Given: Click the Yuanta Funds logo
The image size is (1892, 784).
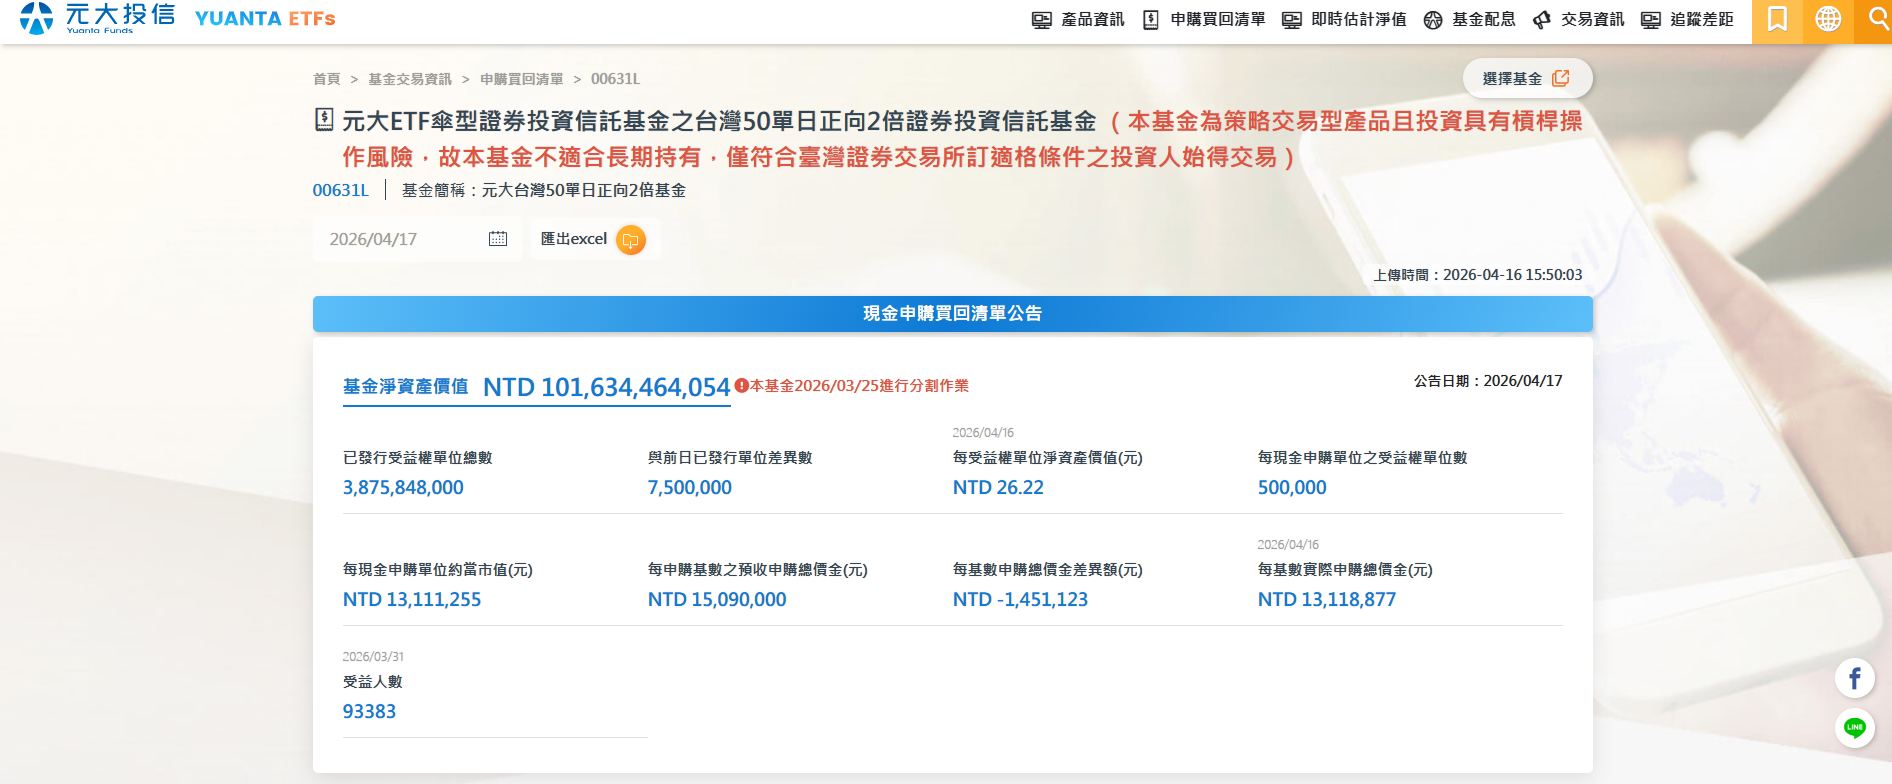Looking at the screenshot, I should pos(98,18).
